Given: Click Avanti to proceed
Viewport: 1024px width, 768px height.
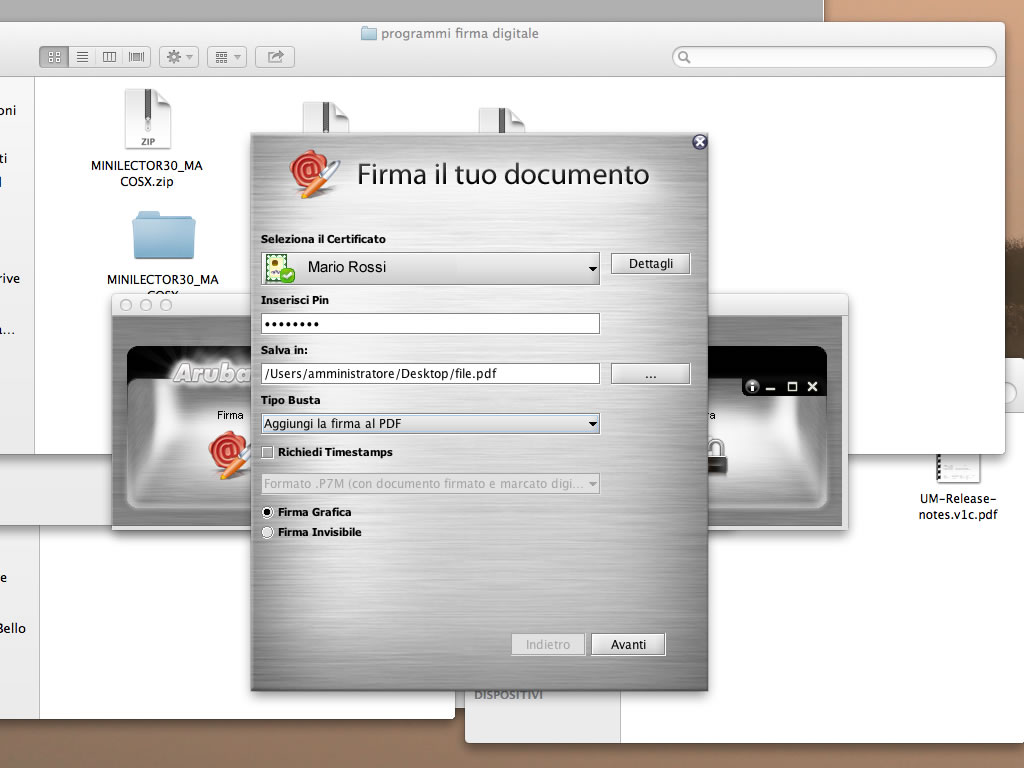Looking at the screenshot, I should [628, 645].
